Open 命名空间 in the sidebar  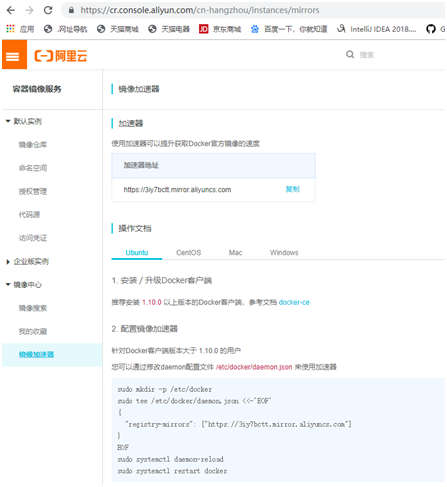pyautogui.click(x=33, y=168)
